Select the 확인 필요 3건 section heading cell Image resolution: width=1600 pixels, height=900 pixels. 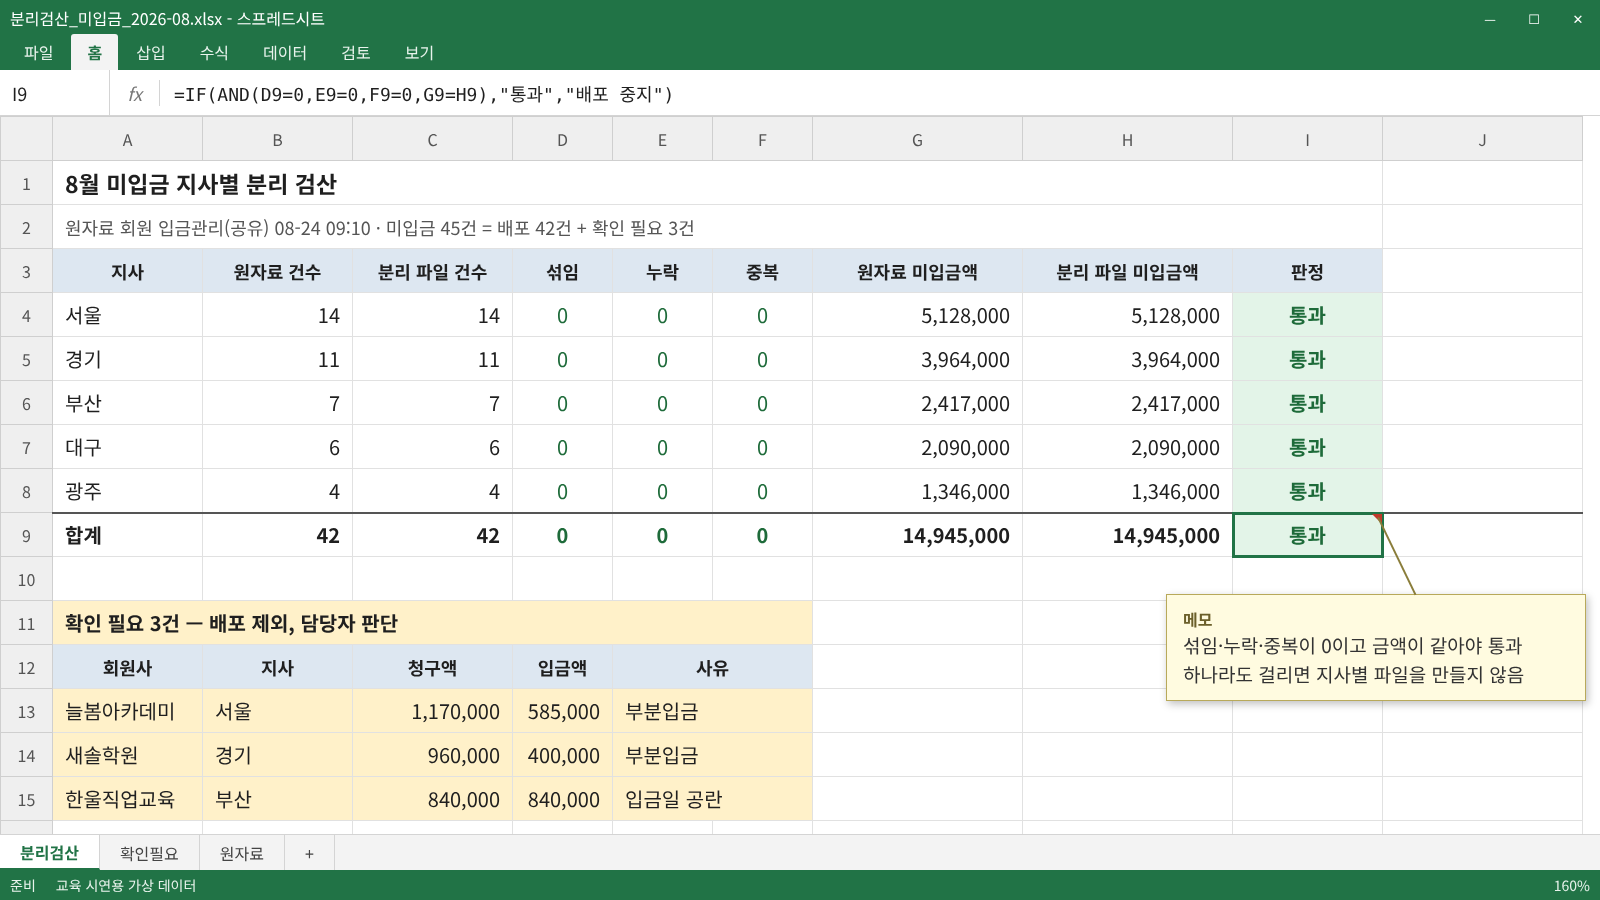coord(432,623)
